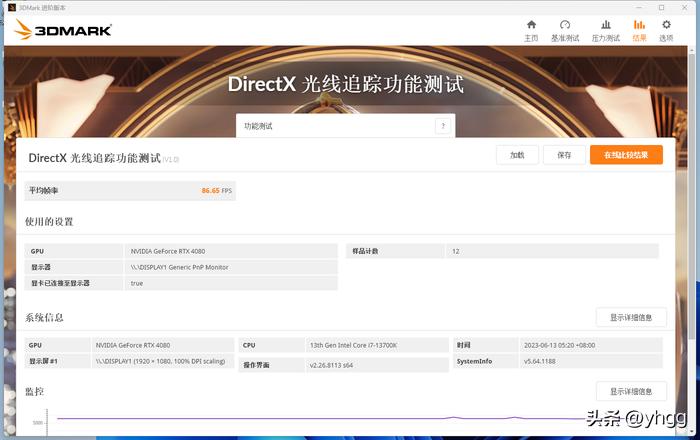Click the 3DMark logo
The width and height of the screenshot is (700, 440).
tap(63, 30)
